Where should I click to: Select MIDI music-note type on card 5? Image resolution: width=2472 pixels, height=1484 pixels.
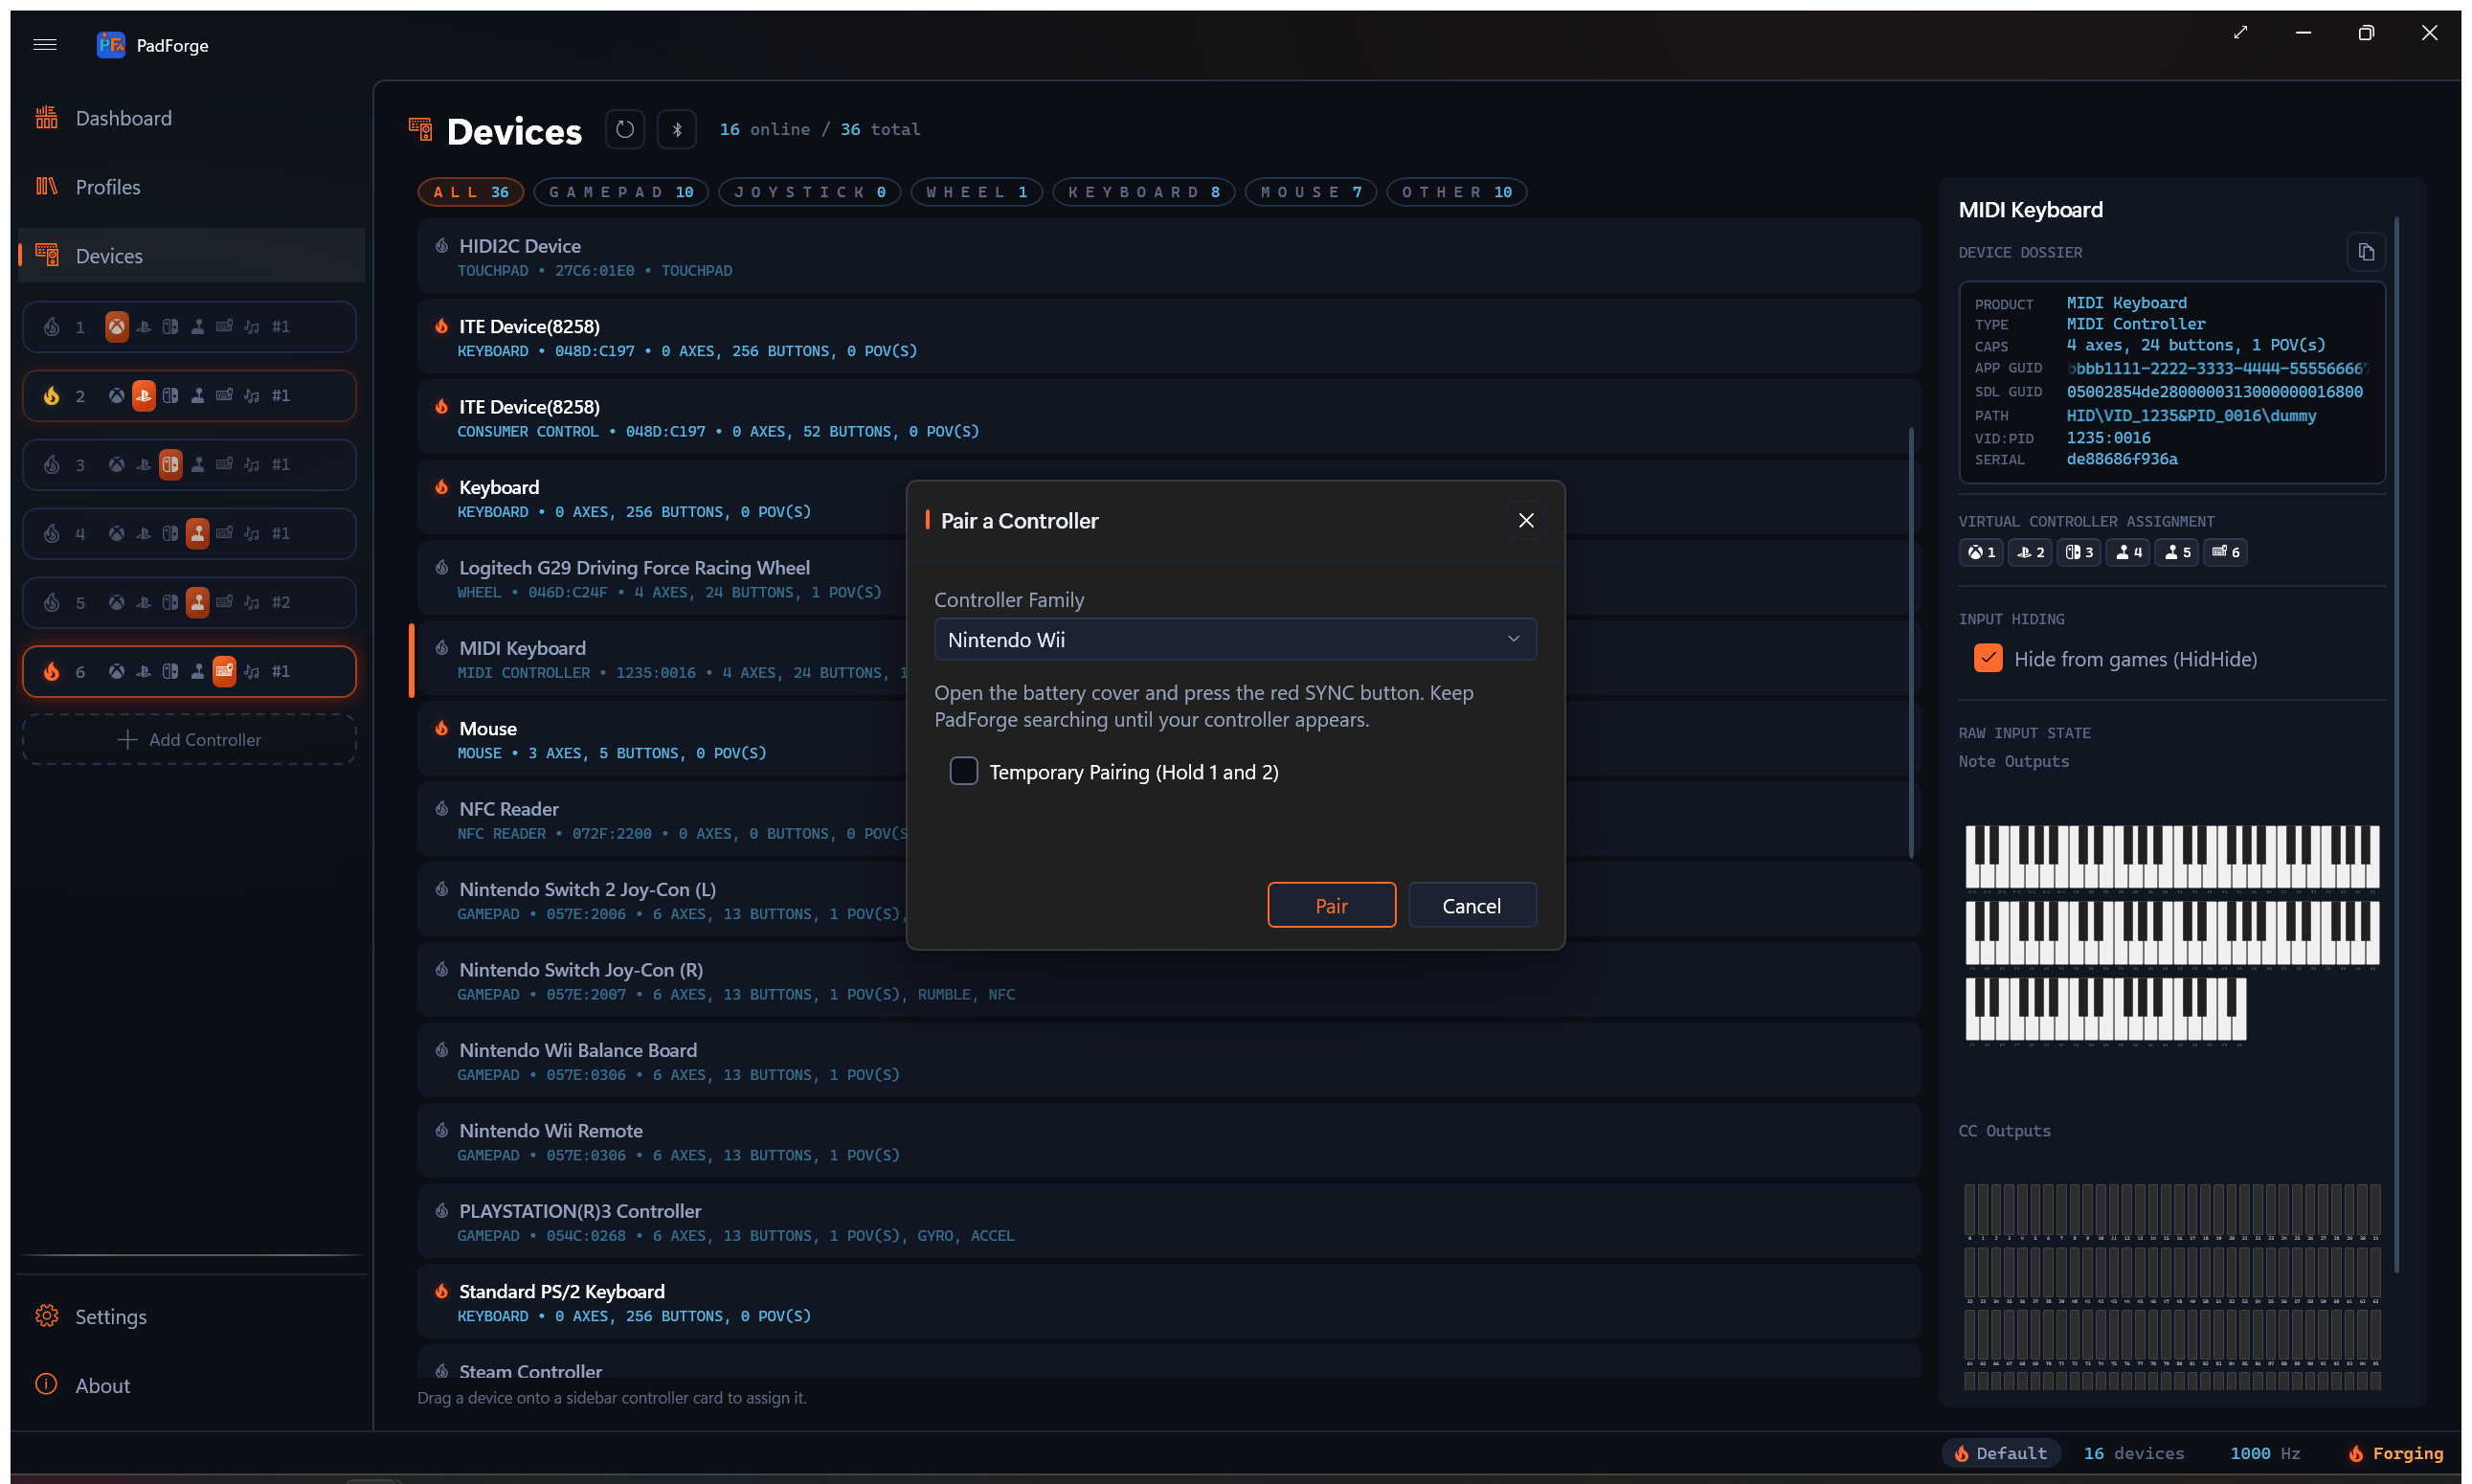(252, 603)
